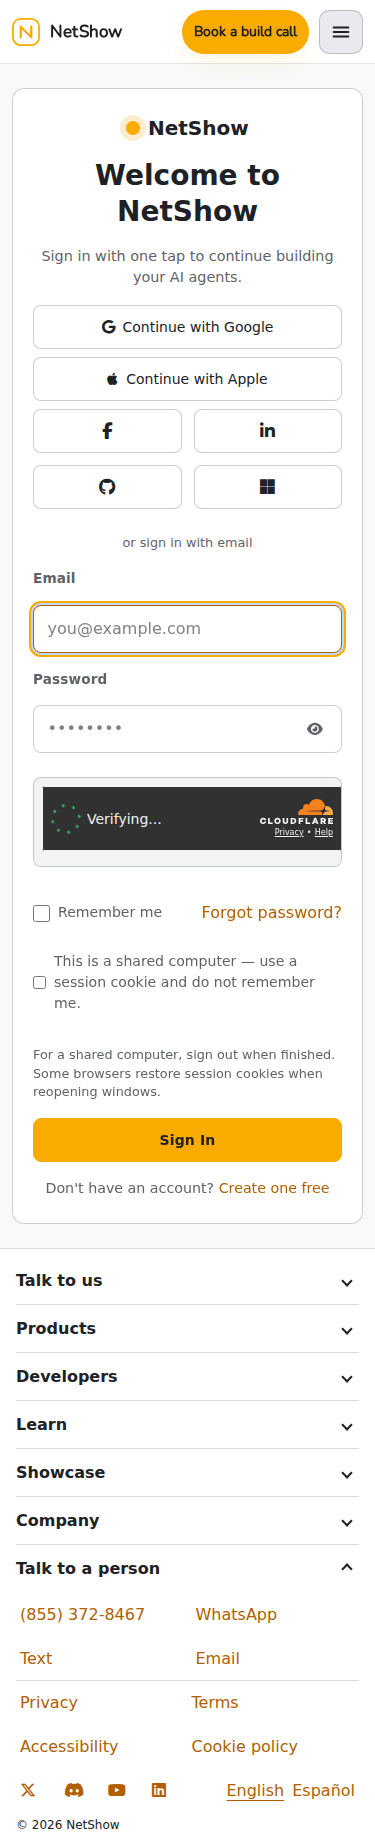Focus the Email input field
Viewport: 375px width, 1845px height.
tap(187, 629)
